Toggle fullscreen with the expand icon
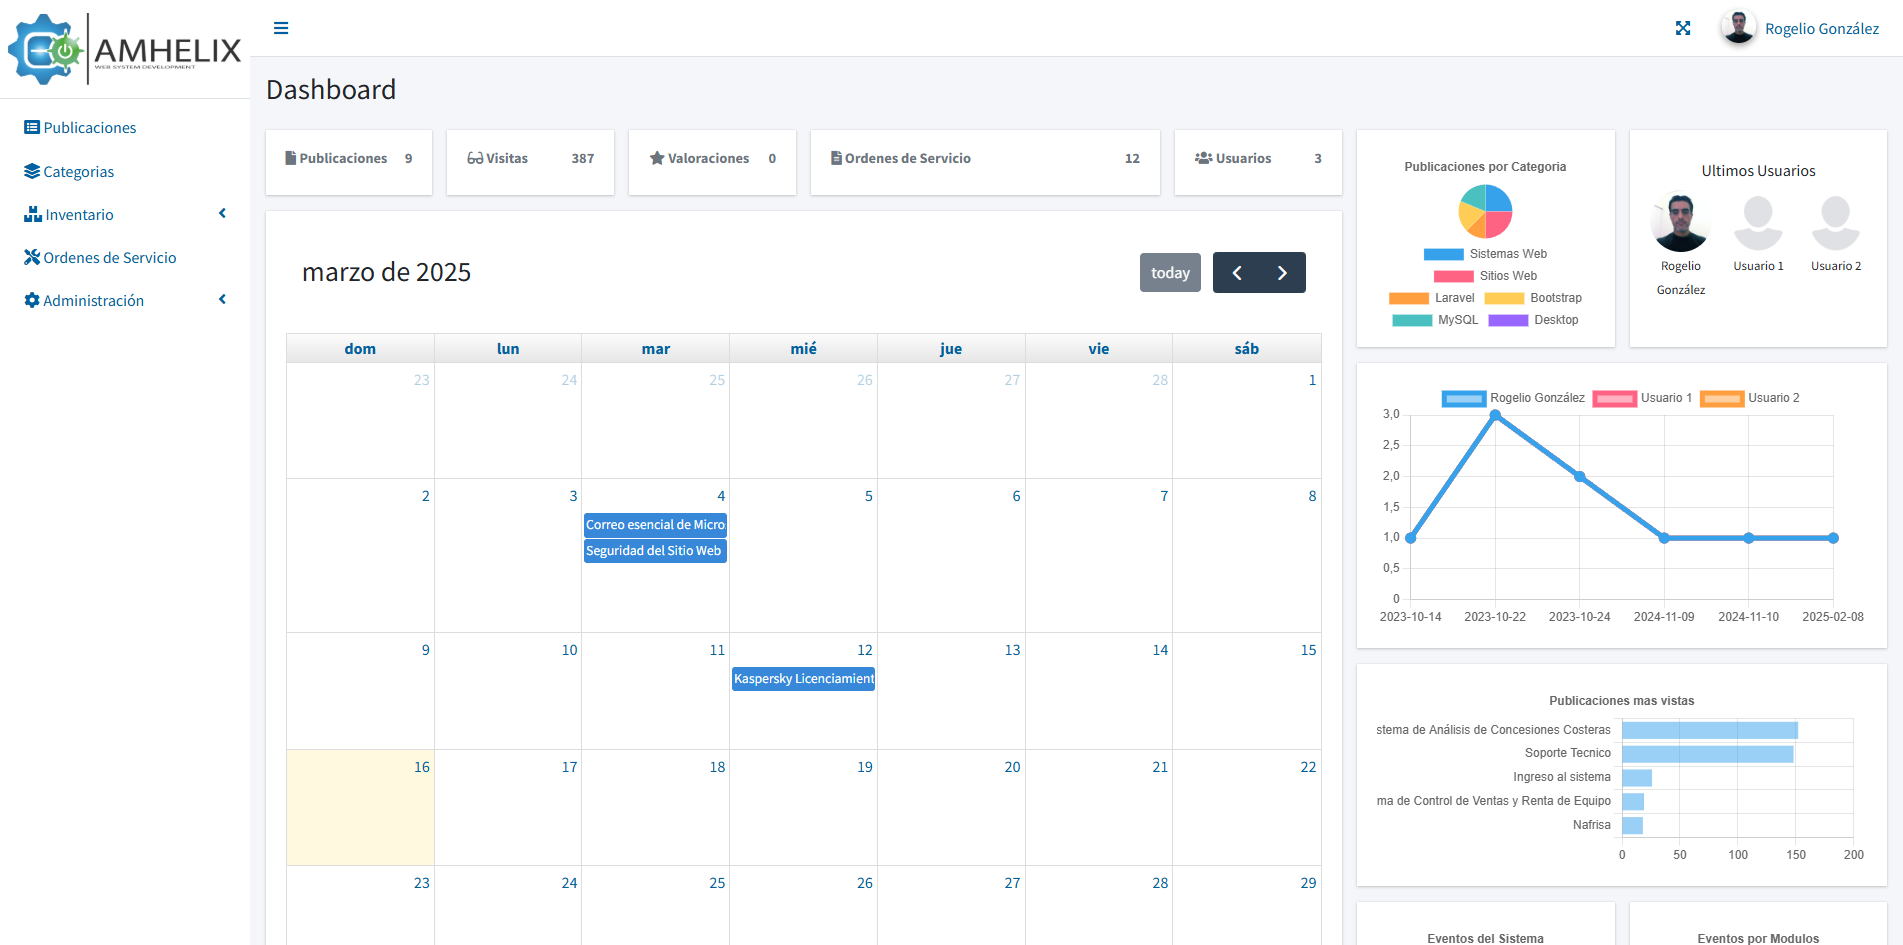The height and width of the screenshot is (945, 1903). point(1683,28)
